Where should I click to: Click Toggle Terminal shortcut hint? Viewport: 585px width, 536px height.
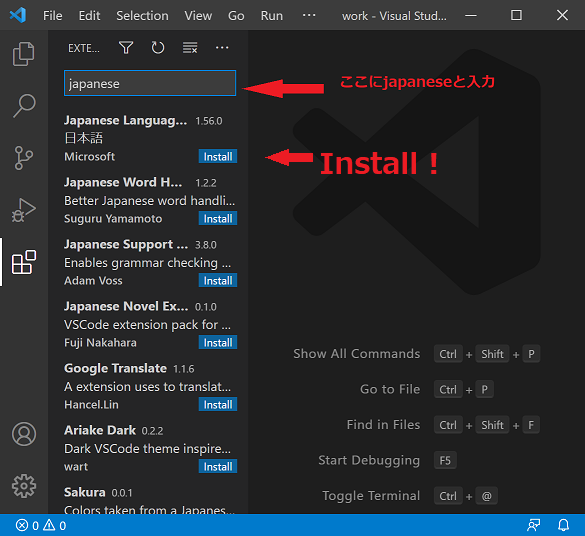[x=410, y=496]
